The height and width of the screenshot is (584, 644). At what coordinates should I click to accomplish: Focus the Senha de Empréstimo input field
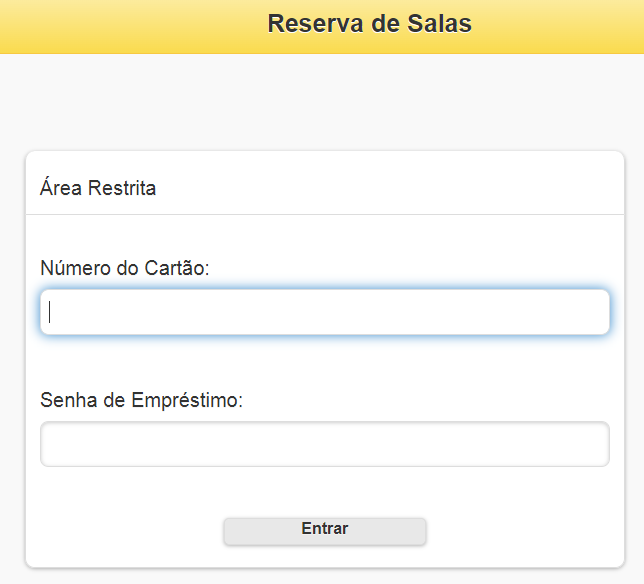coord(325,444)
